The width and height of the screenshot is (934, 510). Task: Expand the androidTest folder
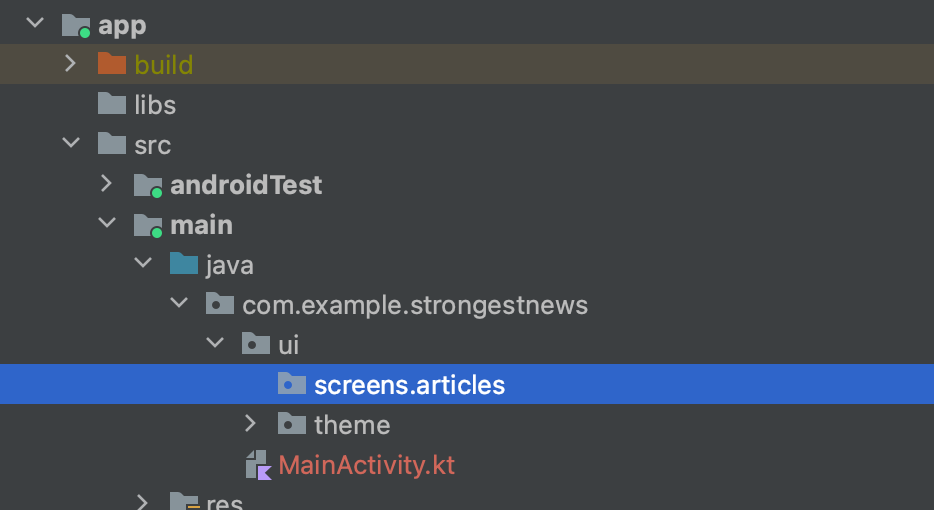click(106, 183)
